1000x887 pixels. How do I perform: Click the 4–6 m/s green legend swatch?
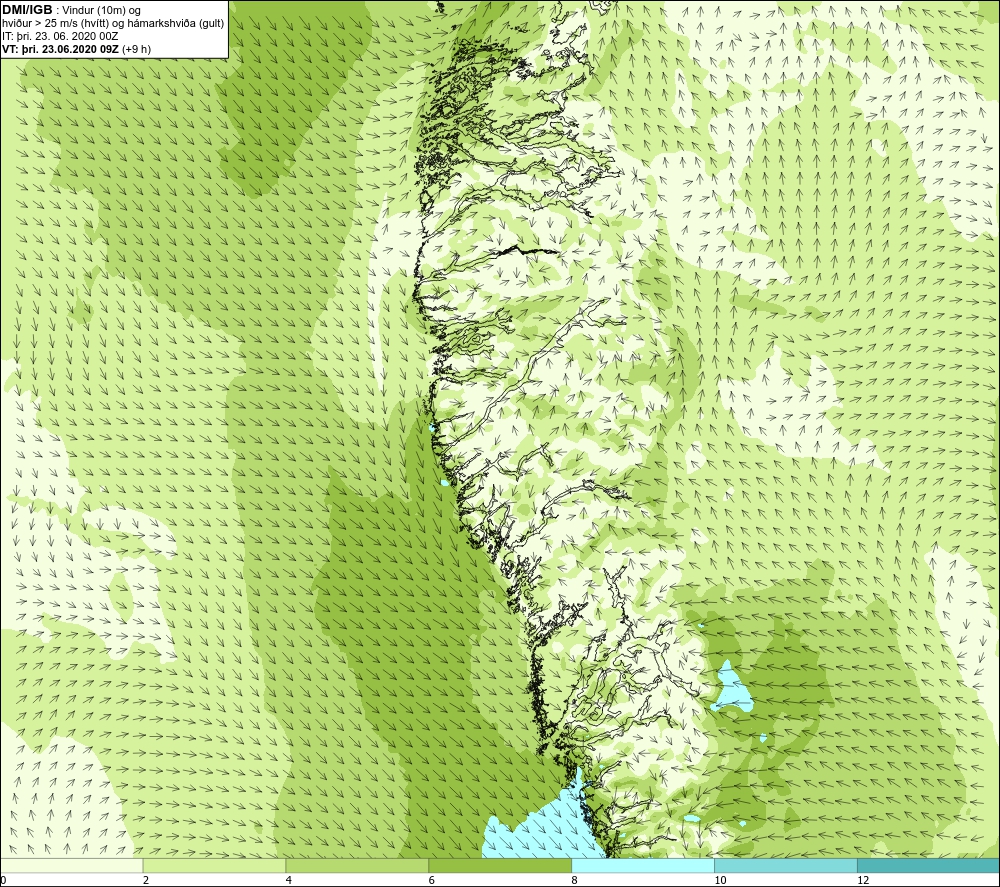[x=357, y=865]
